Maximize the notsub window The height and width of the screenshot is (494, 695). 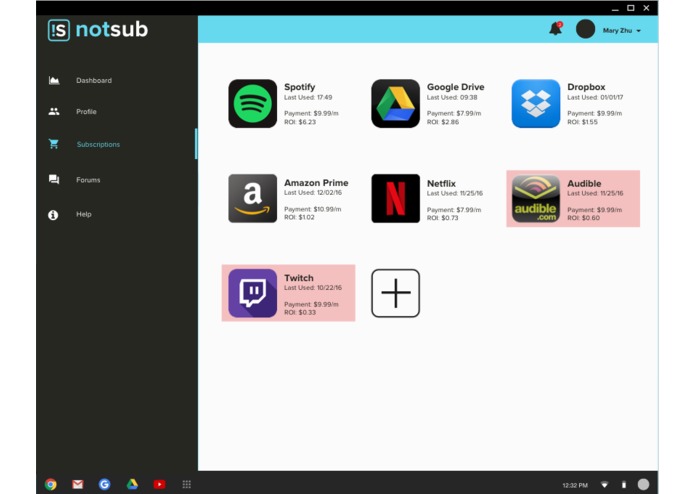[x=630, y=8]
